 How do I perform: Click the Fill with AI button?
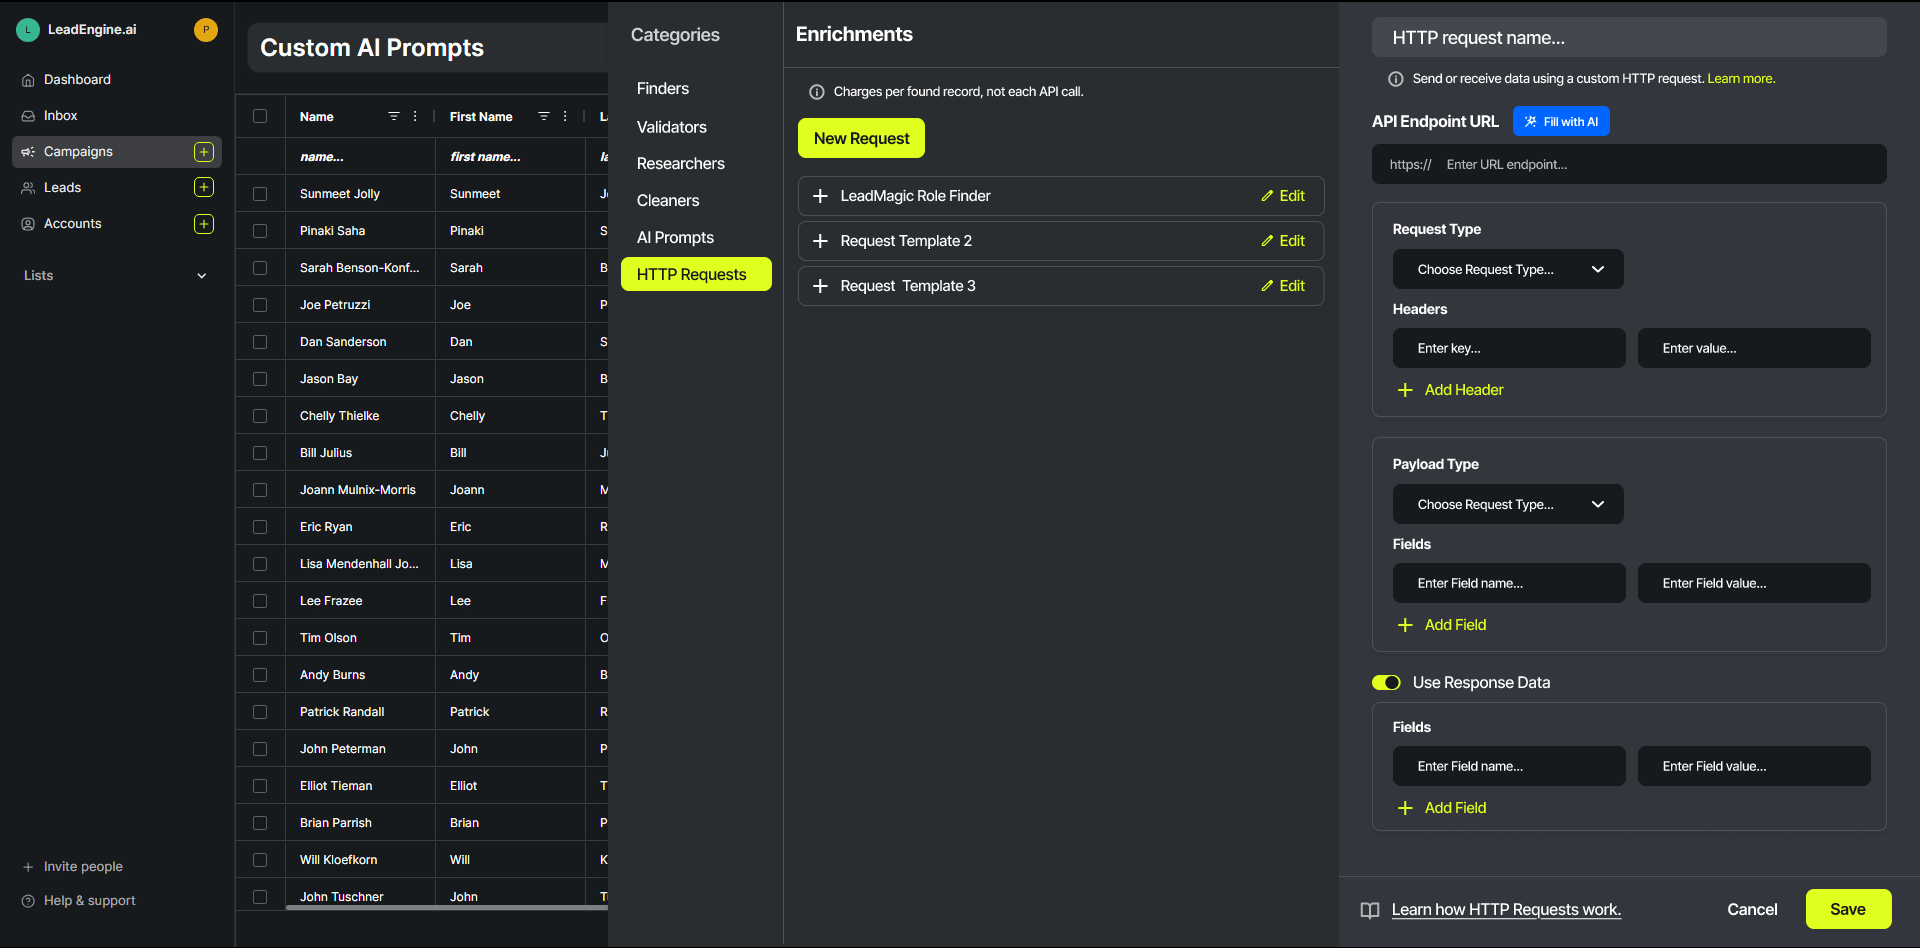tap(1561, 122)
